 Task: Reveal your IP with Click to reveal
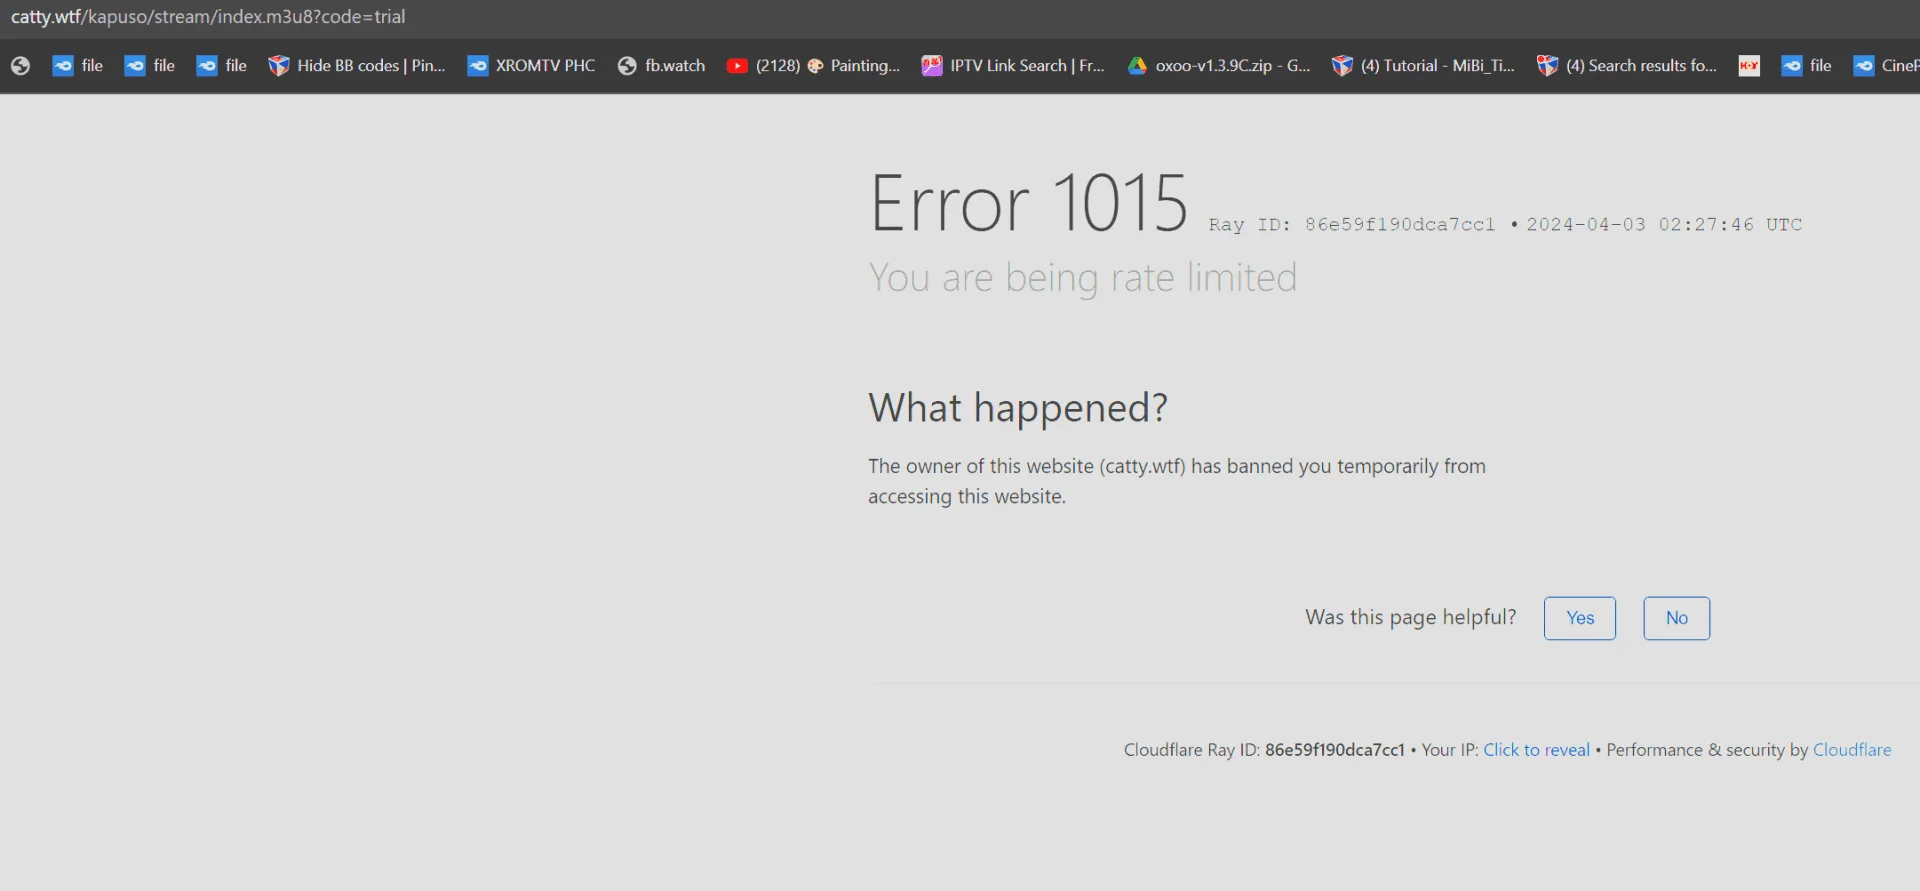pos(1536,750)
